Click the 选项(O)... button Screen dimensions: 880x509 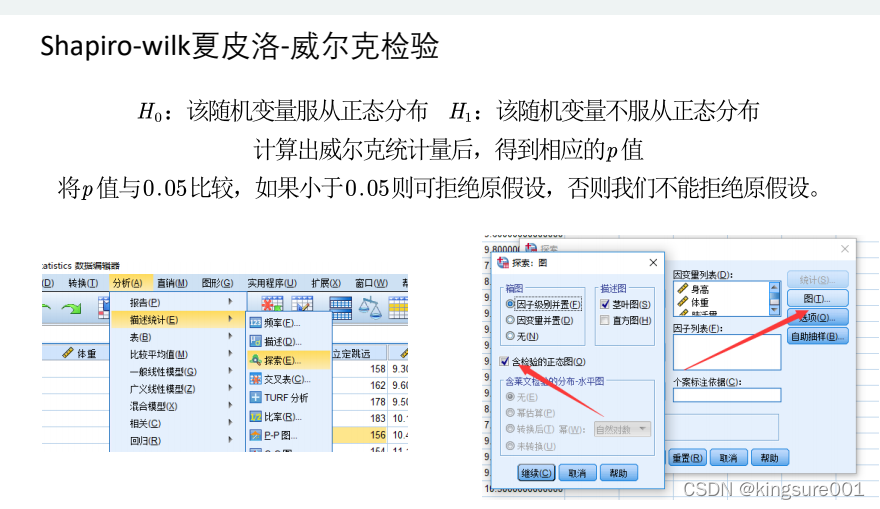pyautogui.click(x=817, y=317)
